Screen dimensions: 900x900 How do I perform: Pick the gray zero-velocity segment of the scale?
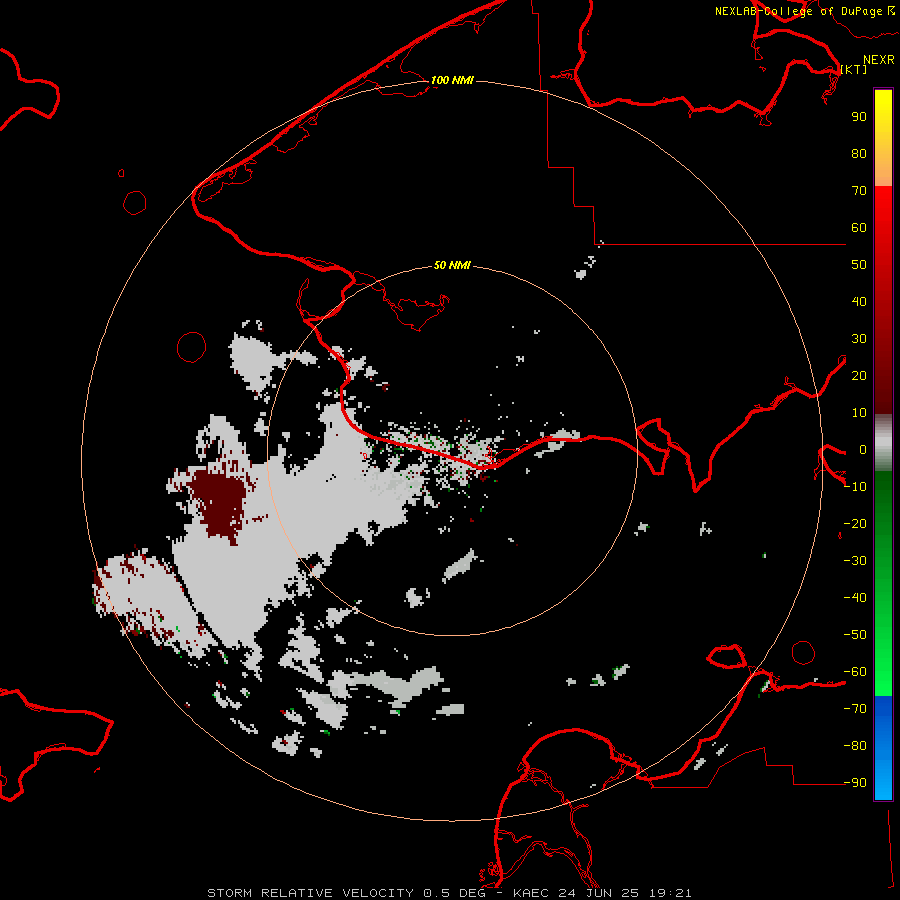tap(883, 443)
